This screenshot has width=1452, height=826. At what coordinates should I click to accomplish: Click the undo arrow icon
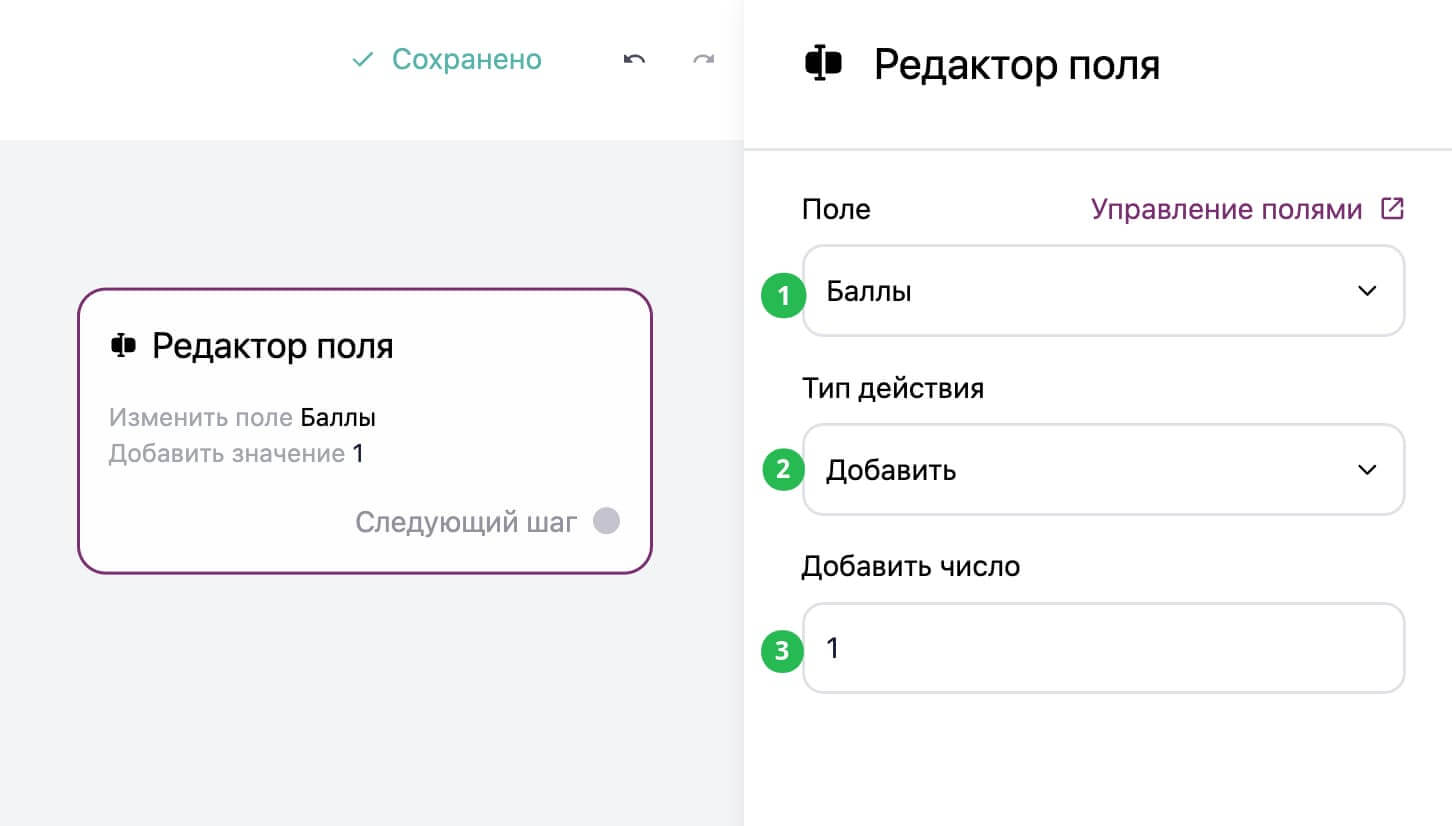click(634, 60)
